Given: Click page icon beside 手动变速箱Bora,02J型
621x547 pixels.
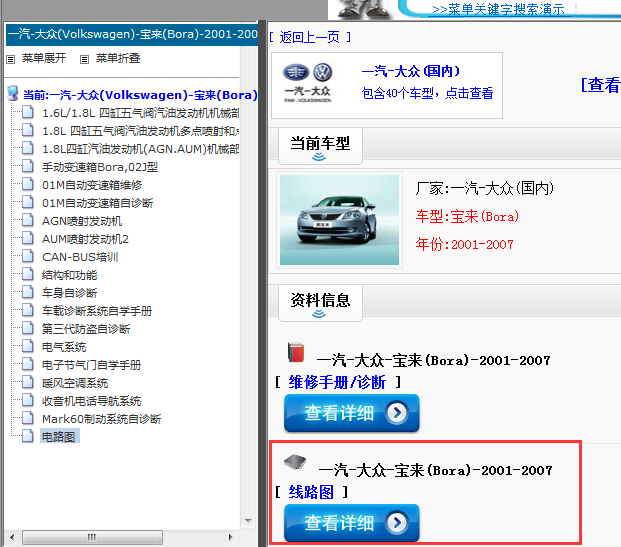Looking at the screenshot, I should (28, 166).
